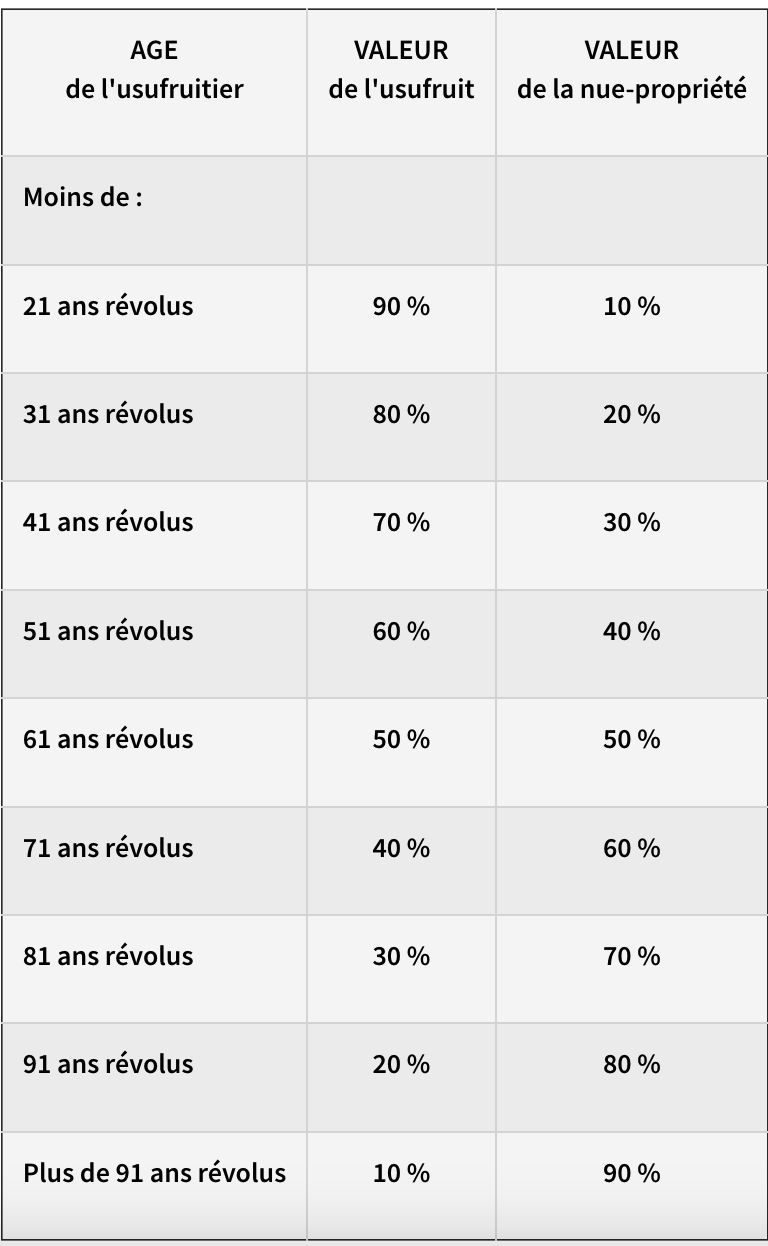The width and height of the screenshot is (768, 1246).
Task: Click the 60 % usufruit value
Action: pyautogui.click(x=401, y=631)
